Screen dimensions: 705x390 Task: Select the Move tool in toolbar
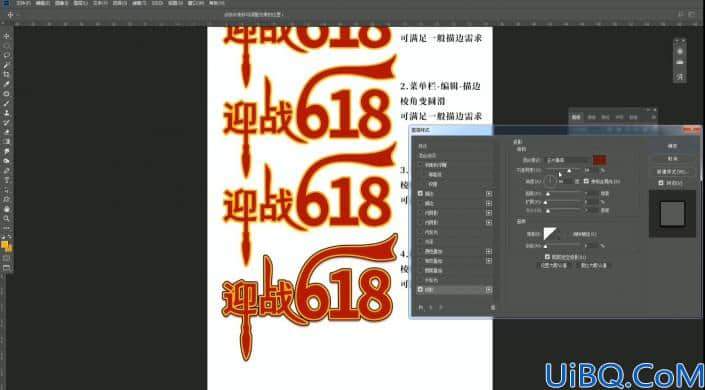pos(7,36)
